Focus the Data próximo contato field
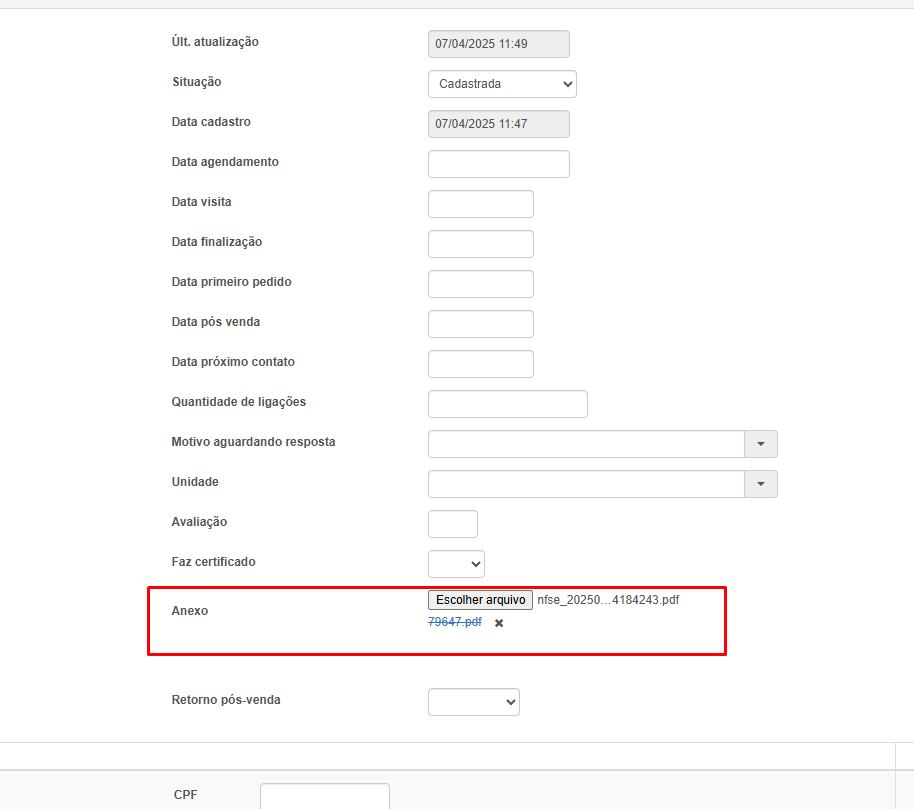This screenshot has width=914, height=809. 480,364
